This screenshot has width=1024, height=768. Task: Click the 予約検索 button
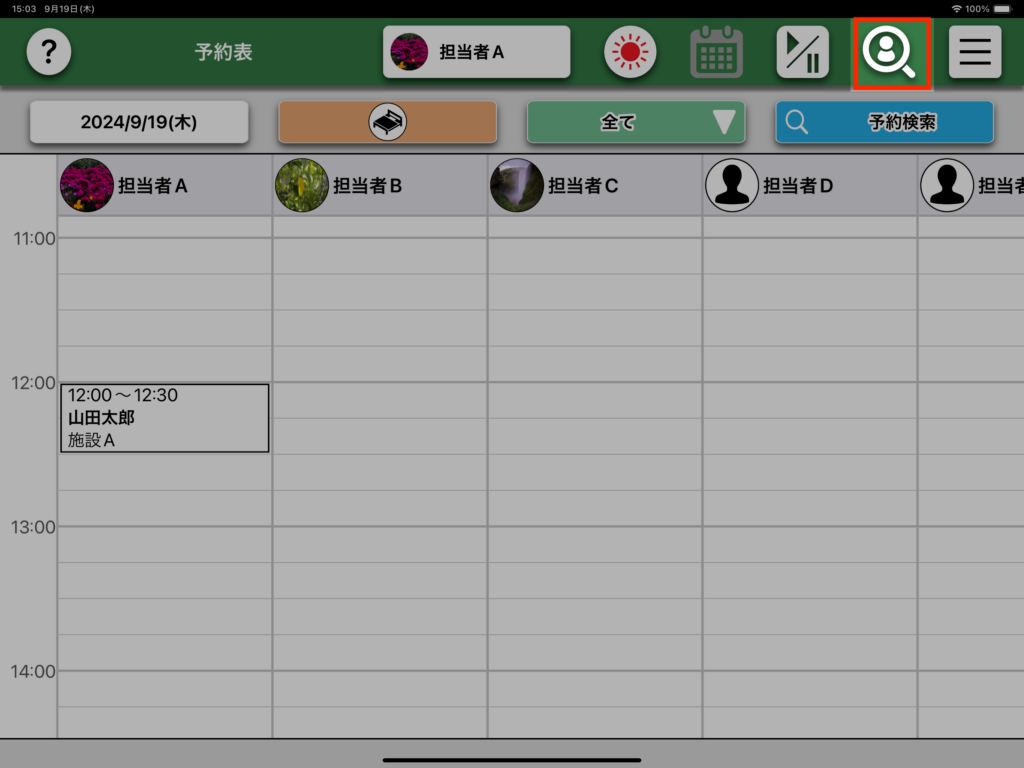[x=884, y=122]
